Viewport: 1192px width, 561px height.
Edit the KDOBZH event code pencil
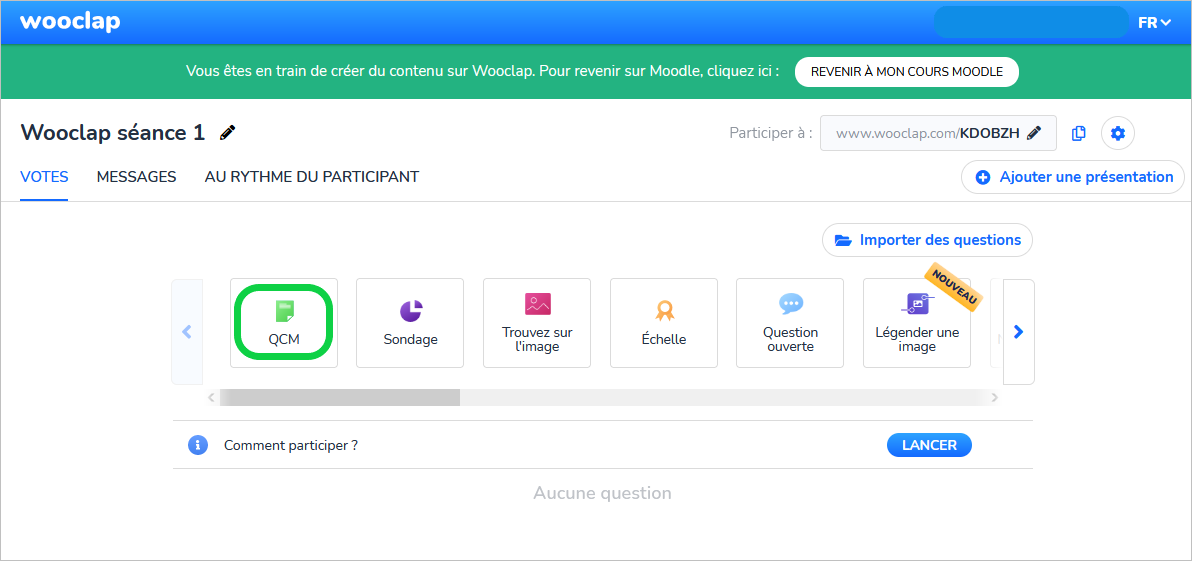1034,133
